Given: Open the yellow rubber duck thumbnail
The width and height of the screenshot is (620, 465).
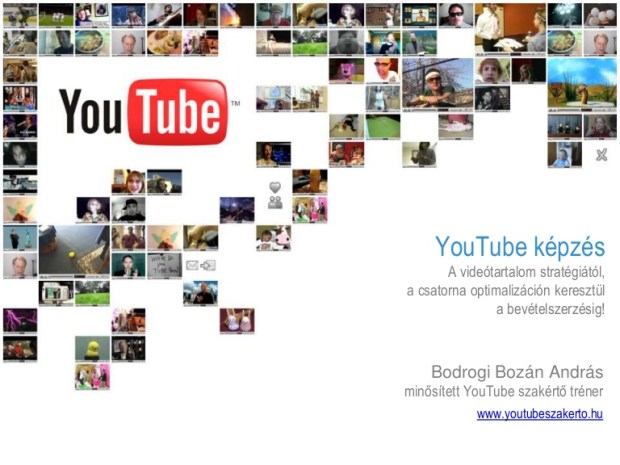Looking at the screenshot, I should point(92,349).
